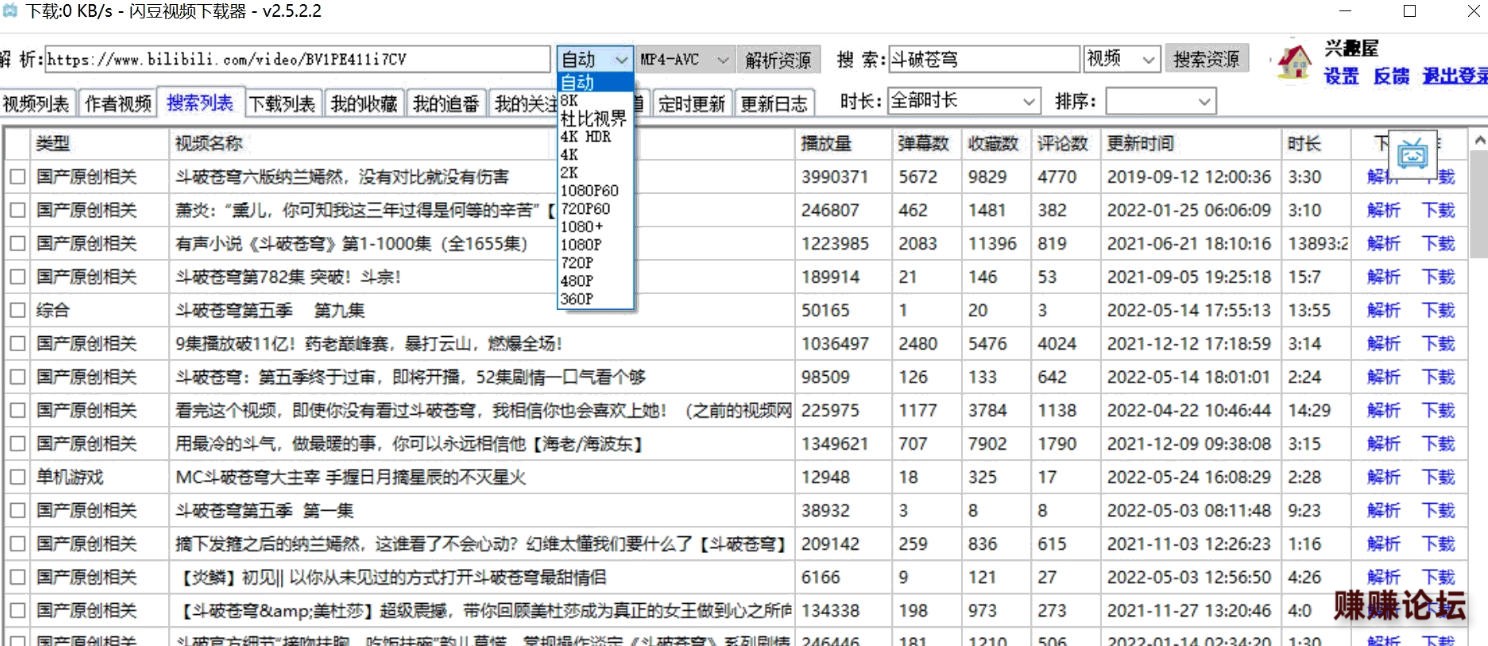The image size is (1488, 646).
Task: Click the 退出登录 logout link
Action: [1454, 77]
